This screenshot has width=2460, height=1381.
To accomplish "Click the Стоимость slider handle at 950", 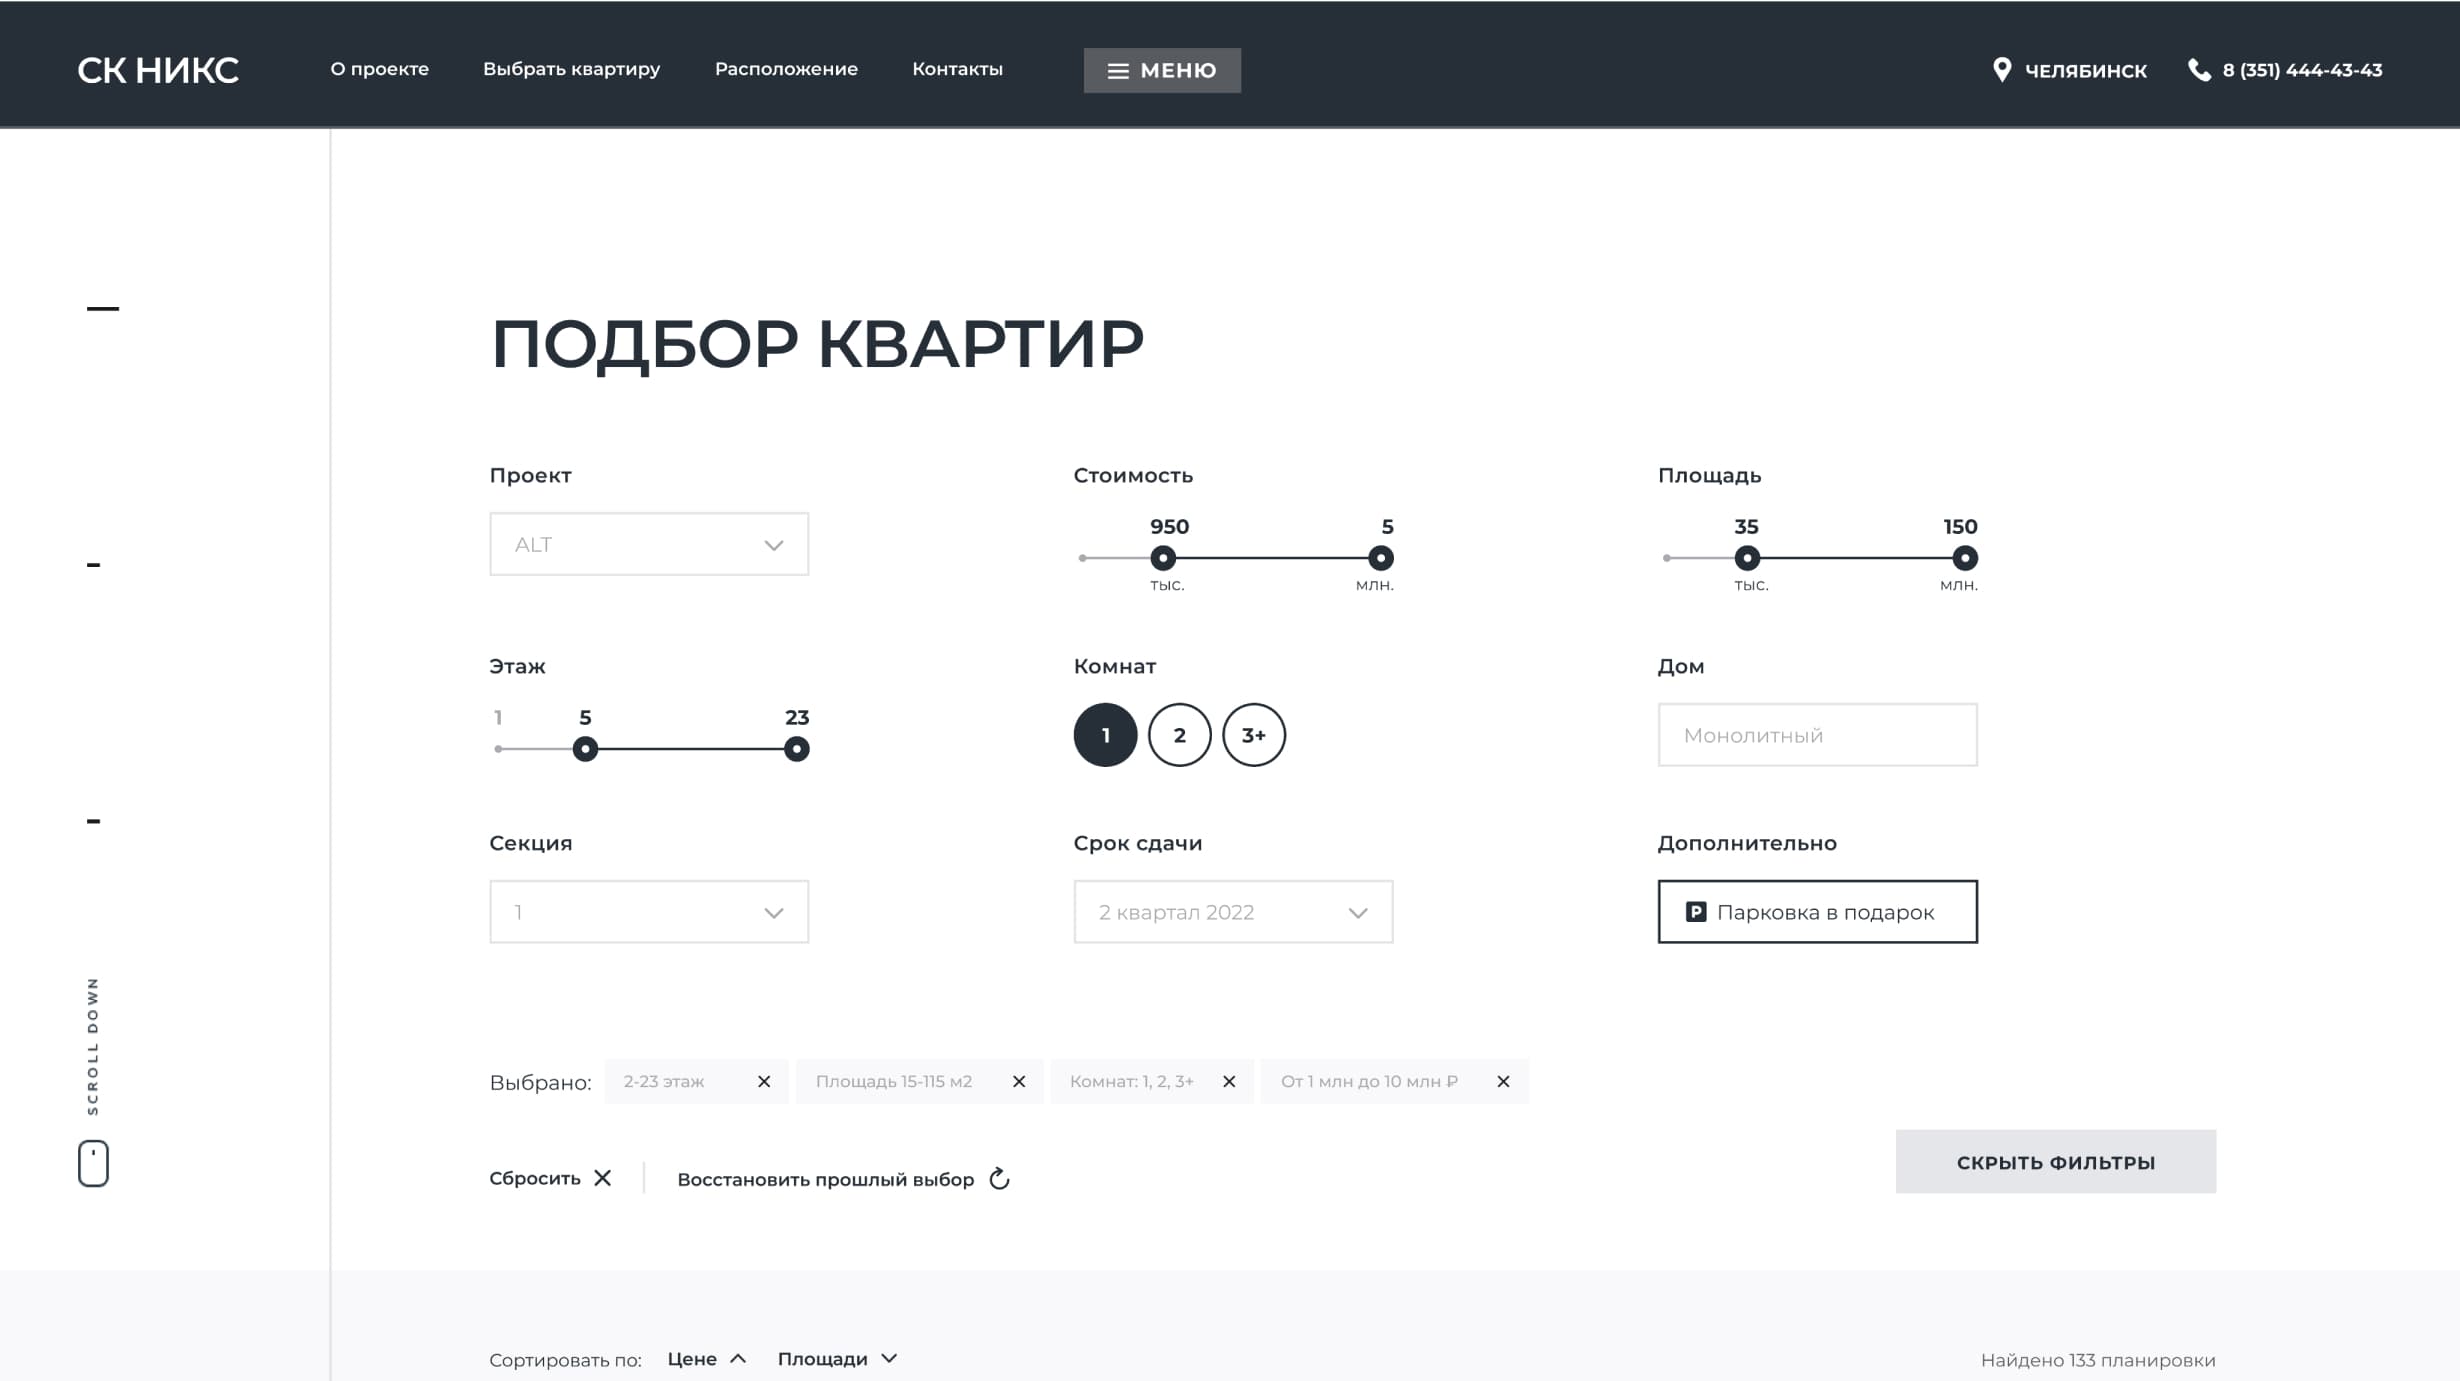I will 1162,558.
